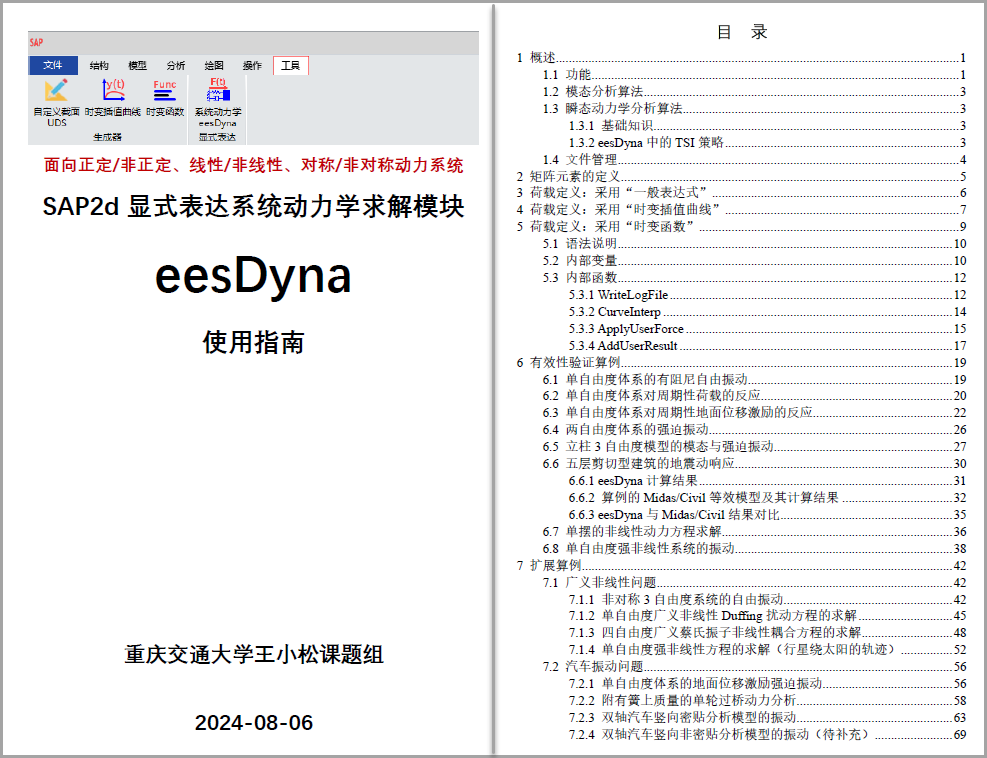Select line "7.2.2 附有簧上质量的单轮过桥动力分析"
987x758 pixels.
coord(768,700)
